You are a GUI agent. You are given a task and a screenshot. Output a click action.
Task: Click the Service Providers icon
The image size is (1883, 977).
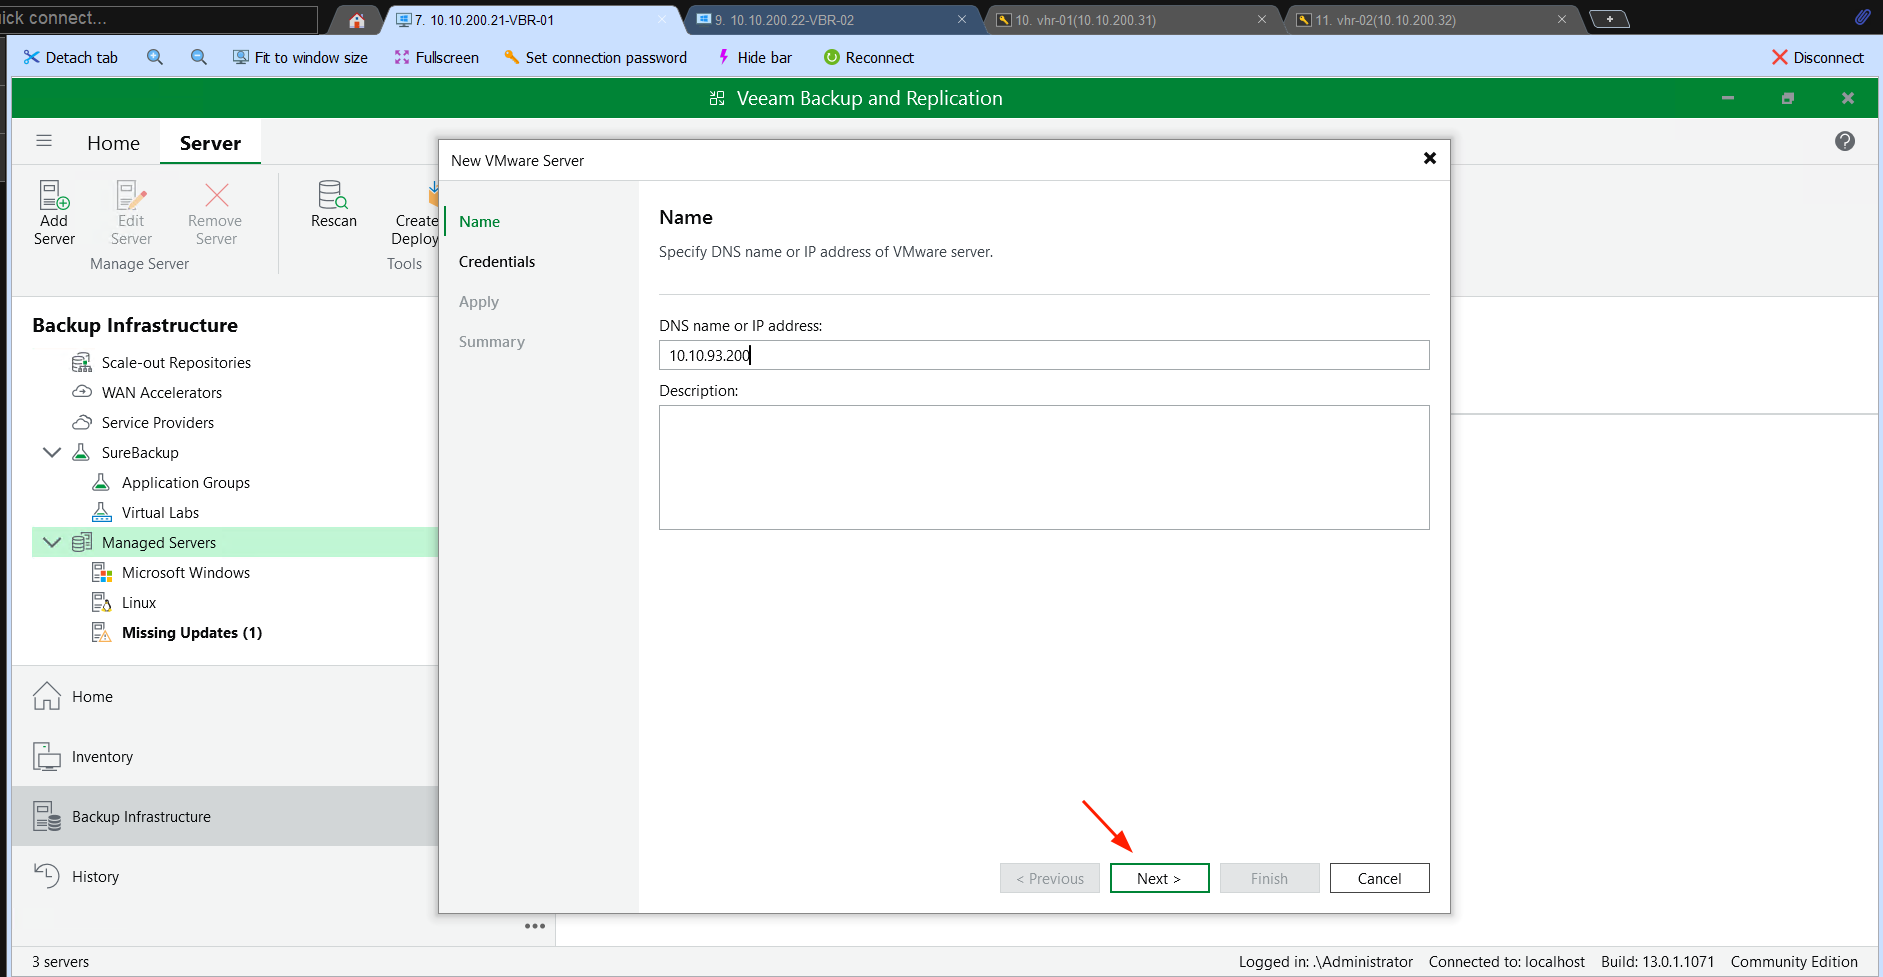click(82, 422)
